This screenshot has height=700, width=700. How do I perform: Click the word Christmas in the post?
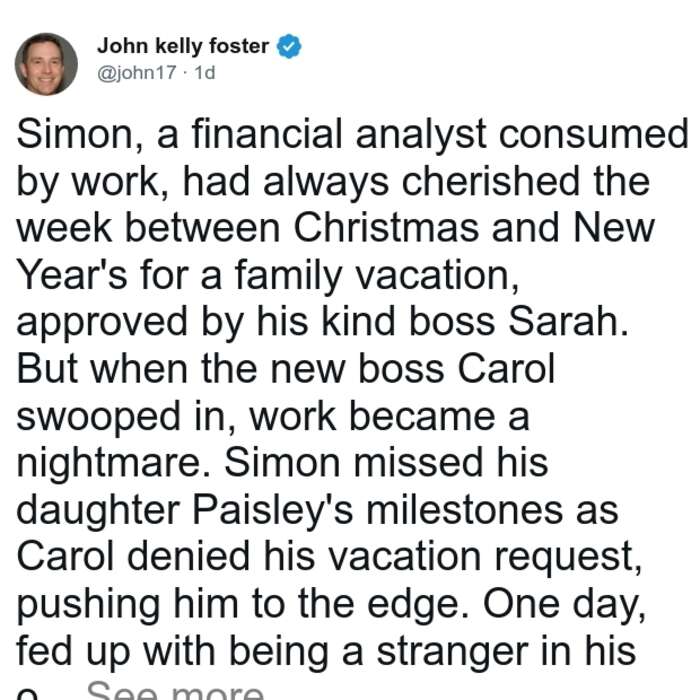pos(386,228)
